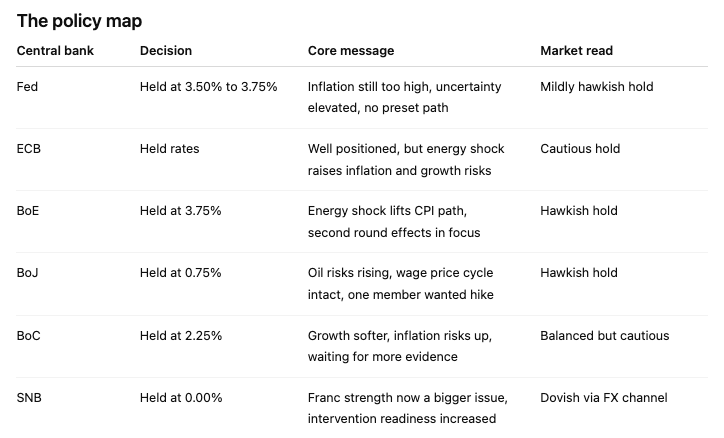724x438 pixels.
Task: Click the "Balanced but cautious" cell
Action: tap(605, 335)
